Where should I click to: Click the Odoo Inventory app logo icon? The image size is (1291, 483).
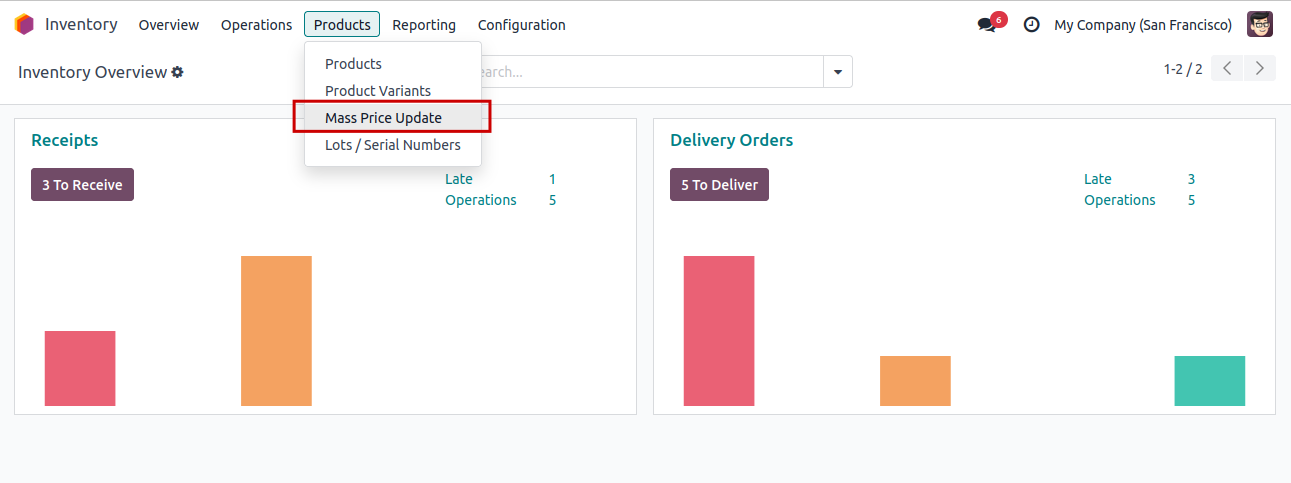[24, 24]
